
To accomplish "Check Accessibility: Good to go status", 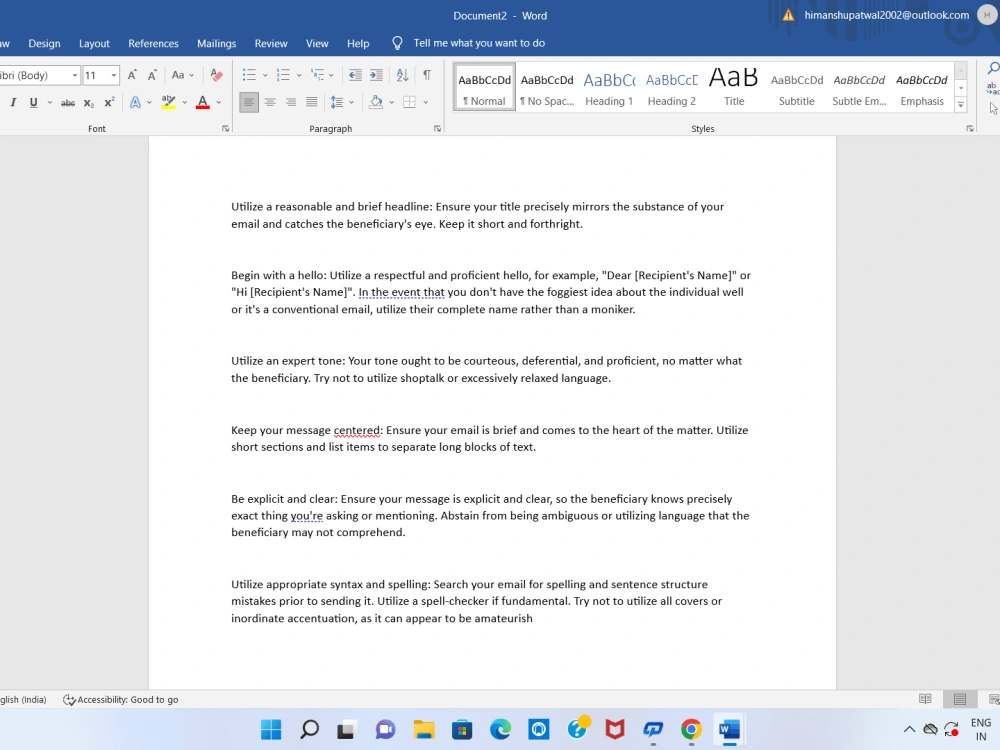I will (121, 700).
